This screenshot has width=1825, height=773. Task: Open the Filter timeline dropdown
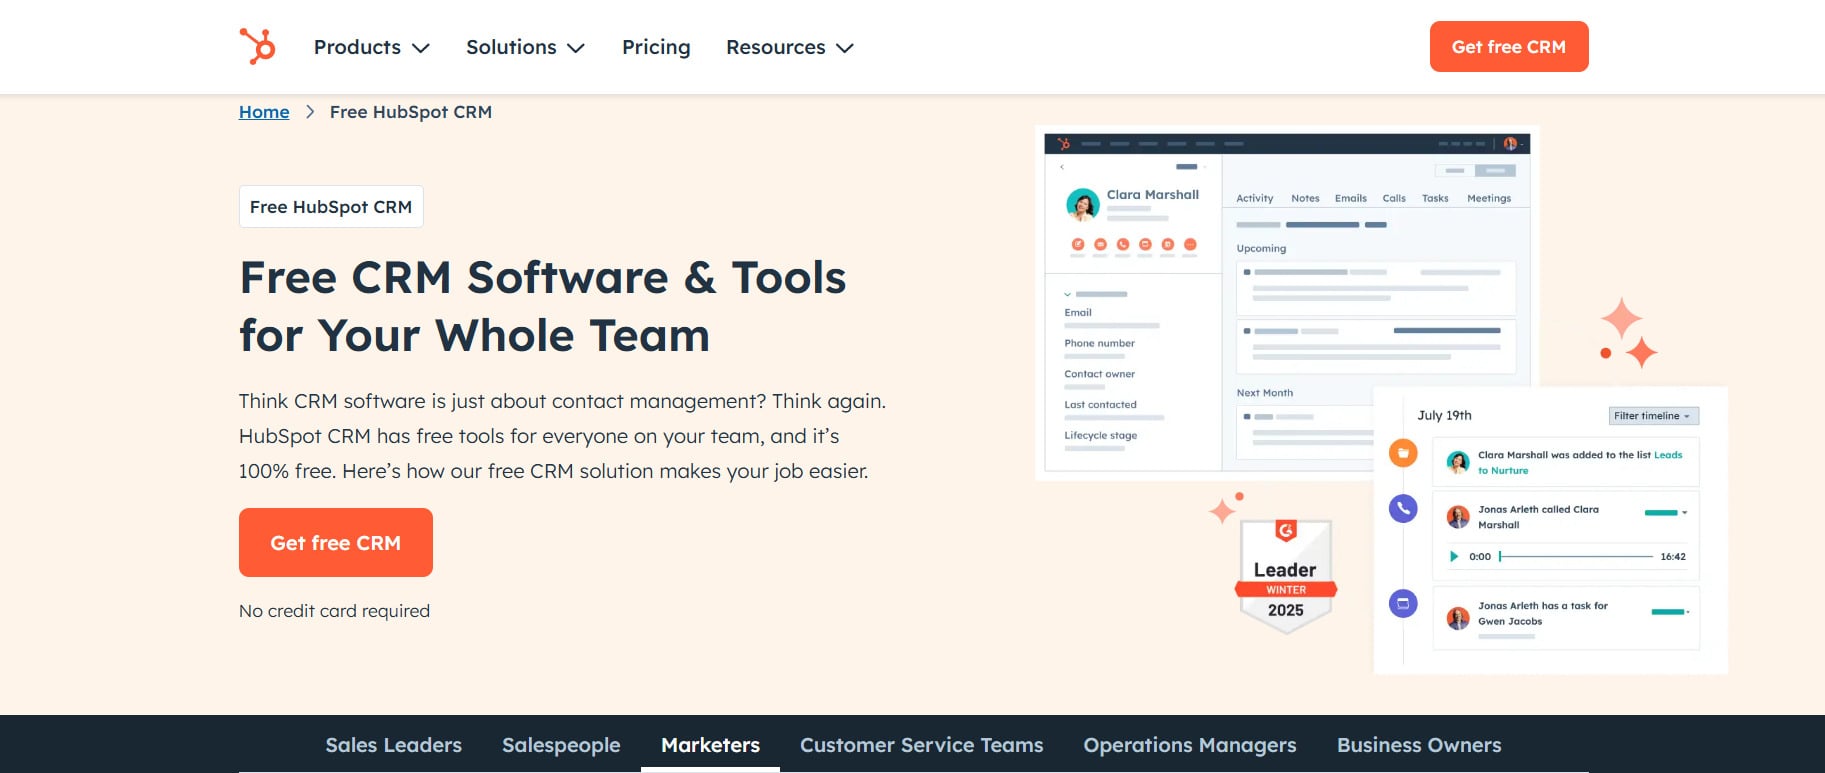(x=1653, y=416)
